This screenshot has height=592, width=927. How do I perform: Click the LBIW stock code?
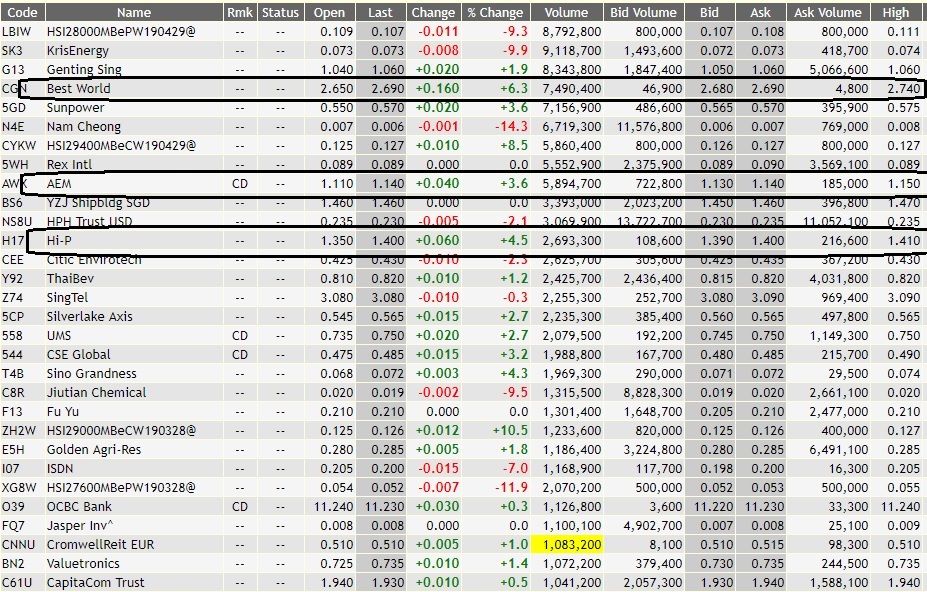click(x=16, y=32)
